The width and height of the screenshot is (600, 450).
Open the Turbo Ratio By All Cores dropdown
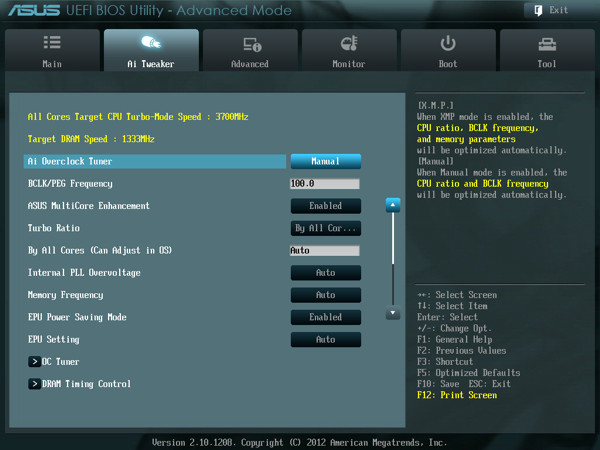coord(326,228)
